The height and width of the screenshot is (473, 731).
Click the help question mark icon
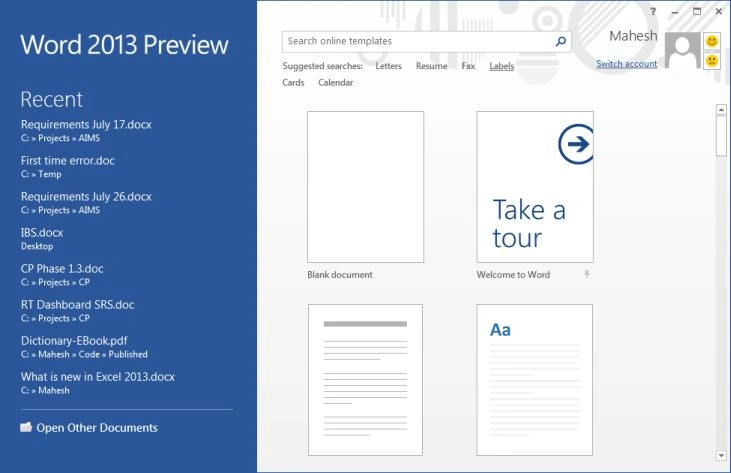click(653, 12)
